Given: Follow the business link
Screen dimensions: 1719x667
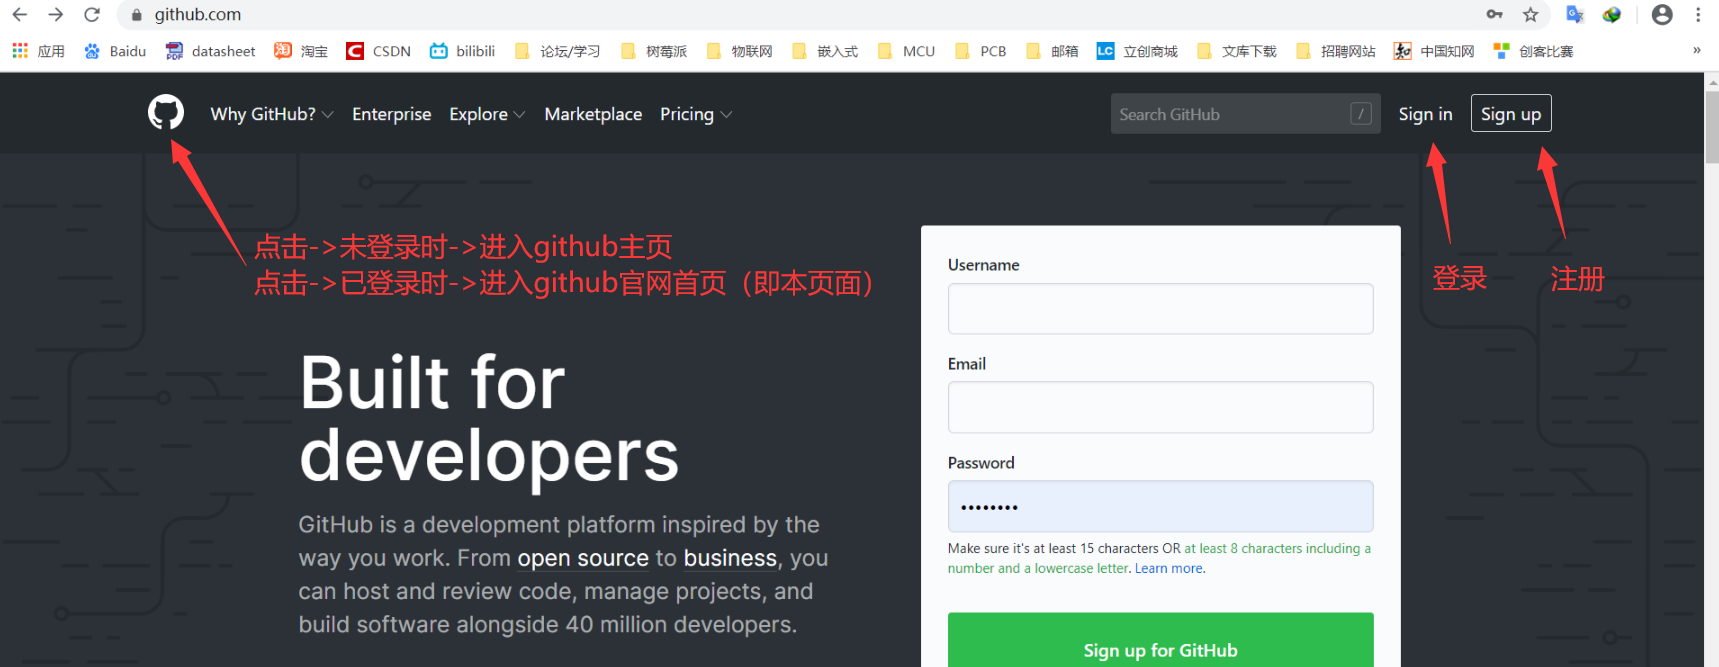Looking at the screenshot, I should 730,558.
